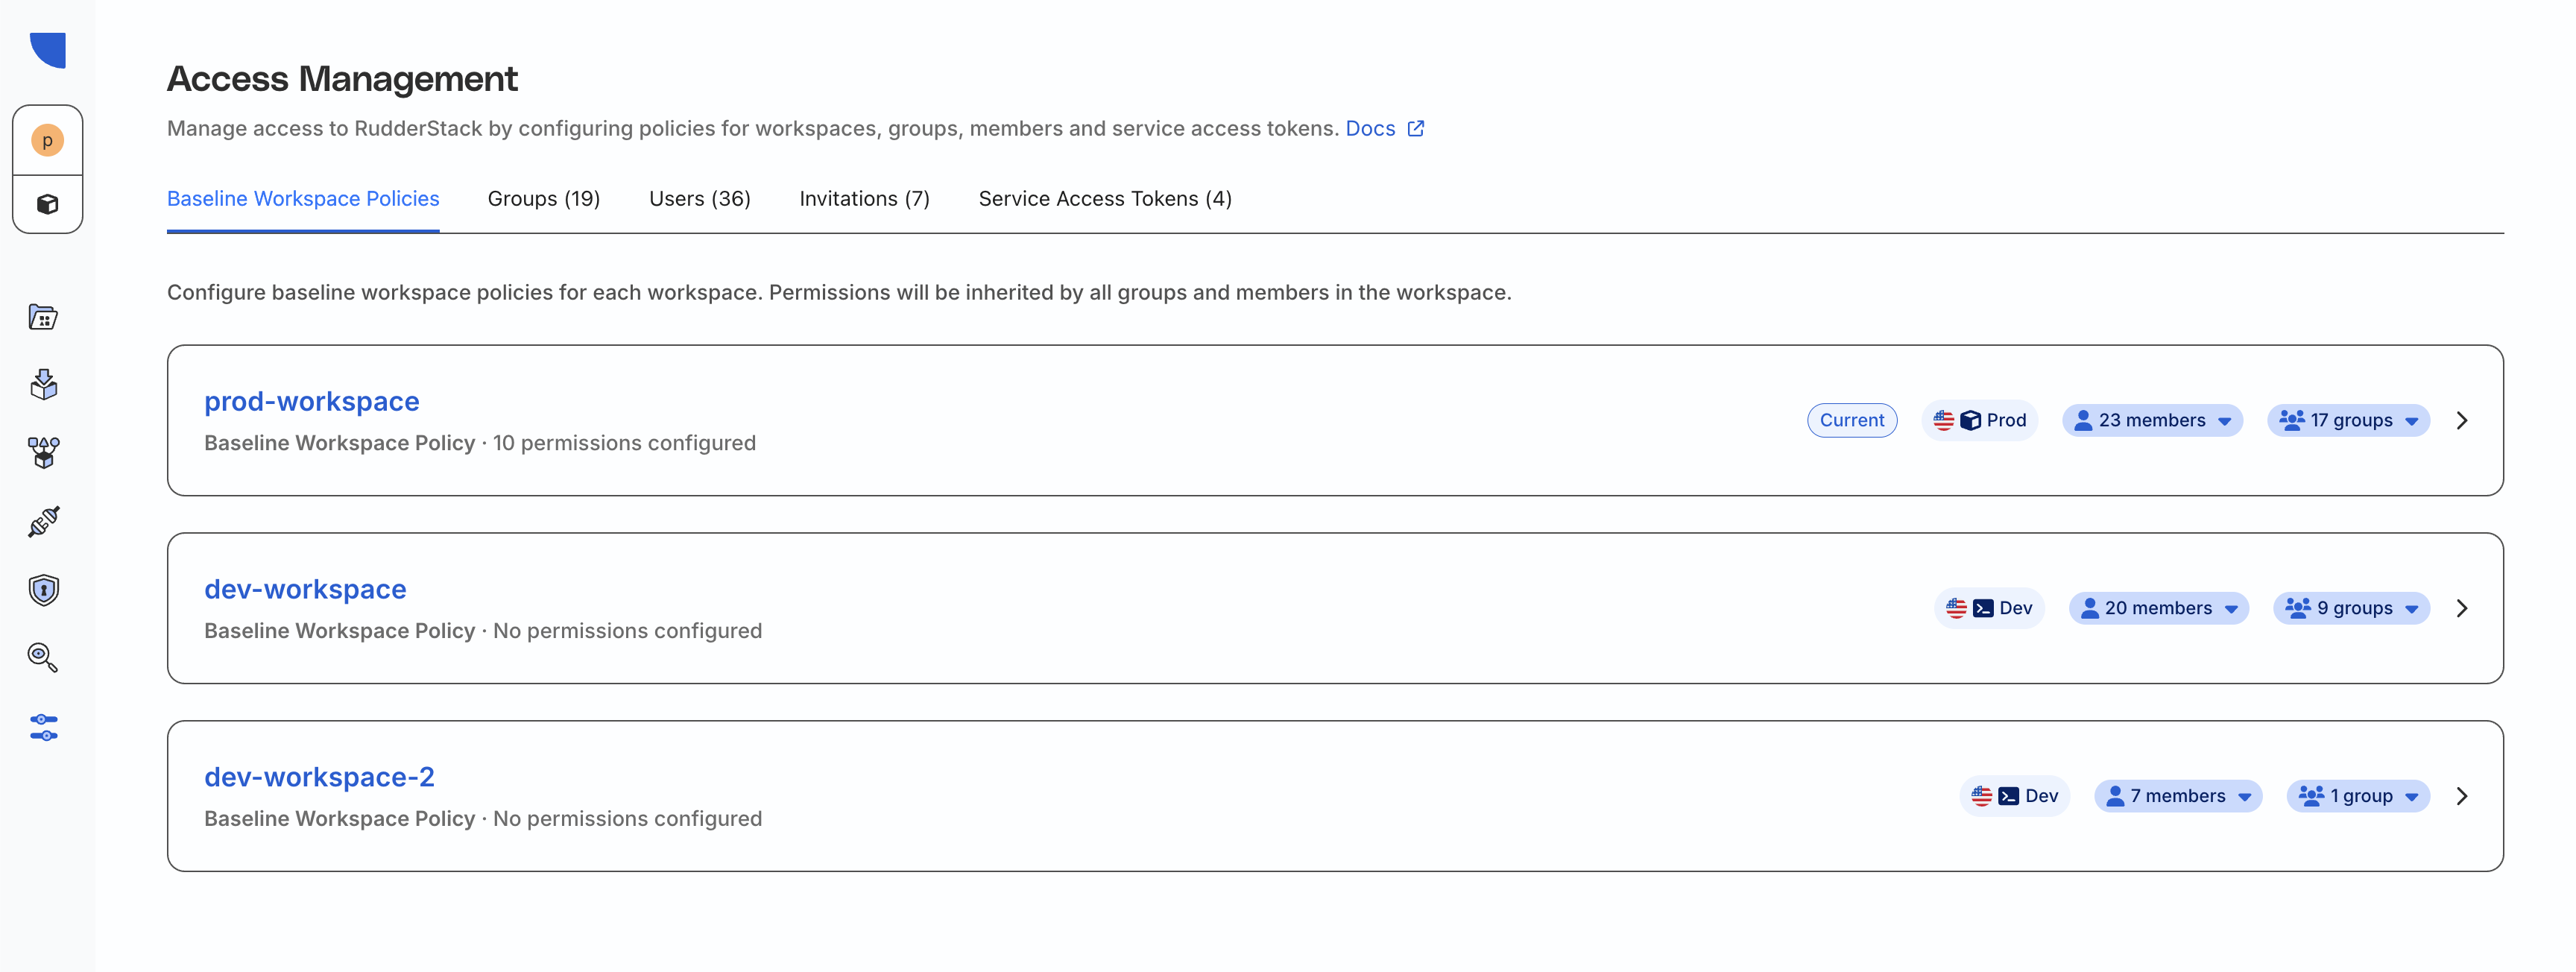The height and width of the screenshot is (972, 2576).
Task: Open the Docs link
Action: 1370,128
